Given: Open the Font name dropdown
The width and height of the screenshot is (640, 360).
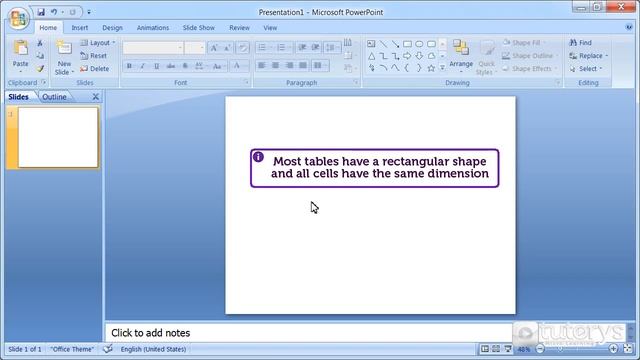Looking at the screenshot, I should click(x=180, y=48).
